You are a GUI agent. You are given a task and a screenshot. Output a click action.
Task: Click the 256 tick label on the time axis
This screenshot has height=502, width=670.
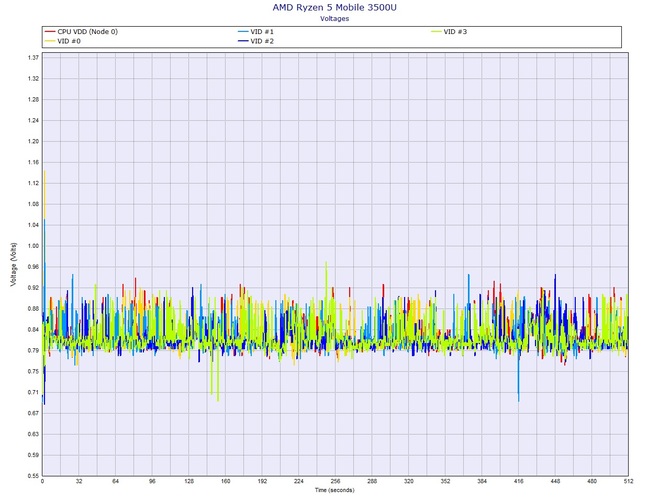click(x=335, y=481)
